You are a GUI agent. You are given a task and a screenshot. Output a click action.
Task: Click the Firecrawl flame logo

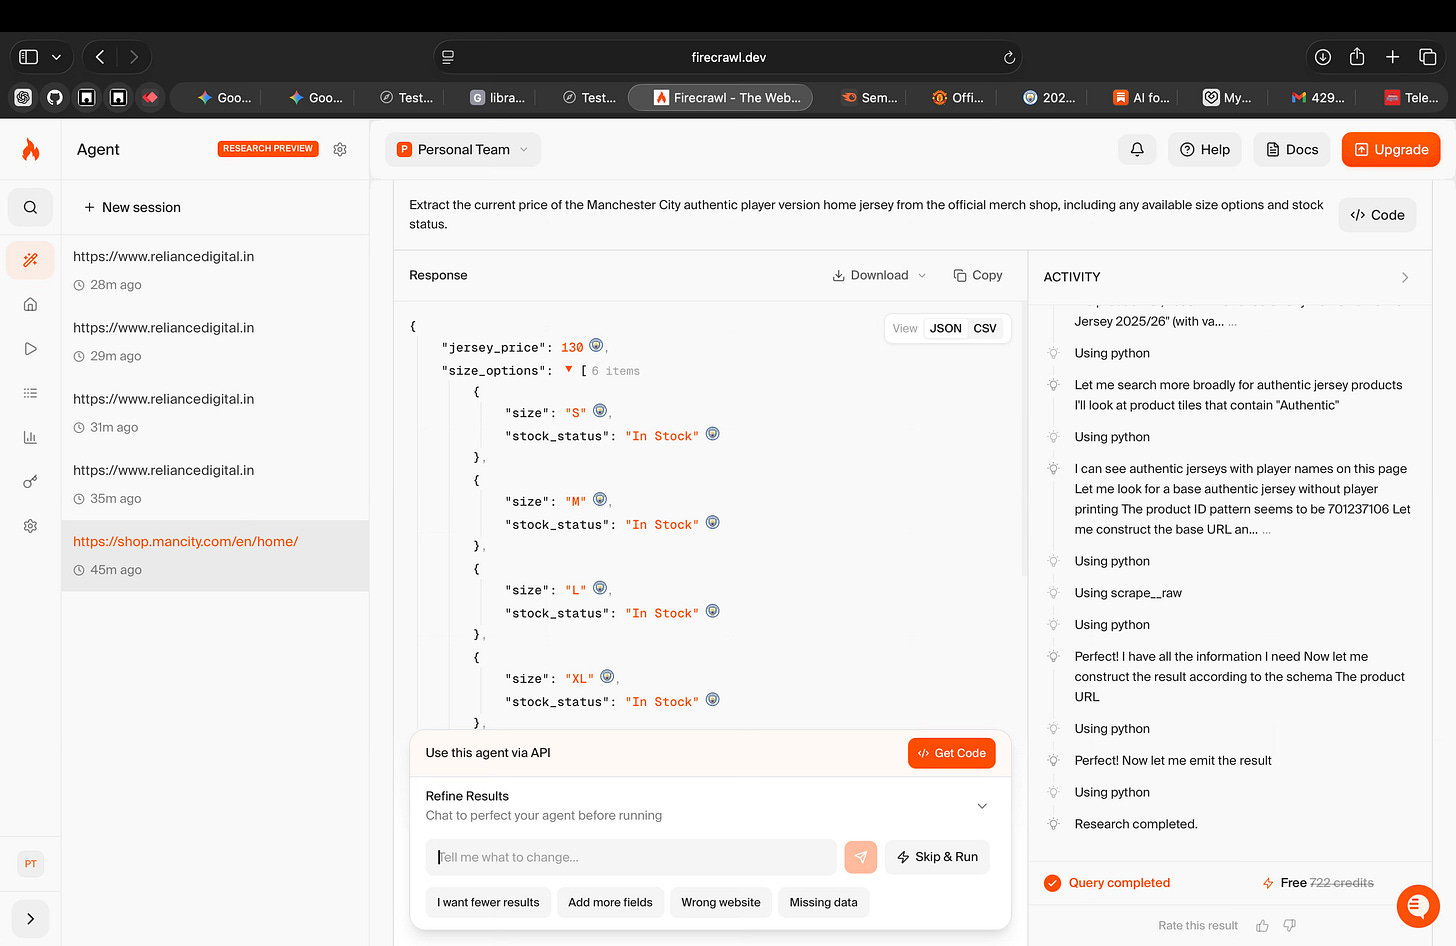point(31,150)
